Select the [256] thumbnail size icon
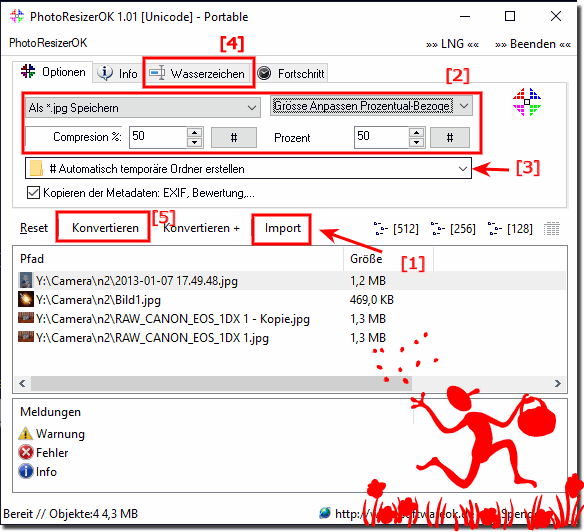 [x=453, y=228]
